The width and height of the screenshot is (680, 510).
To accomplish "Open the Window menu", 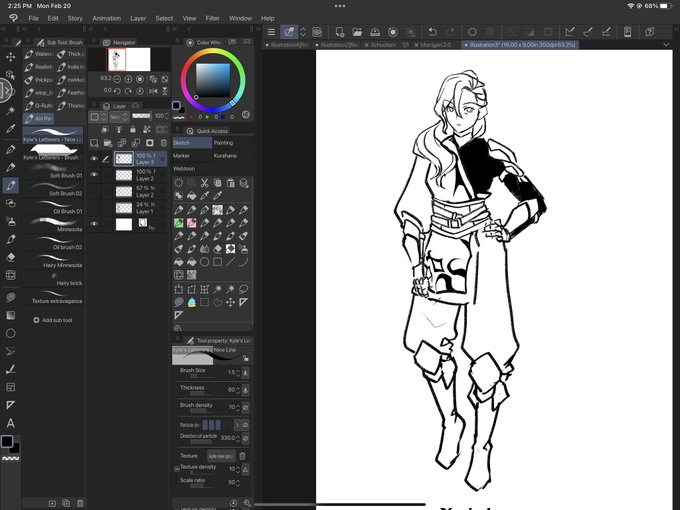I will tap(240, 18).
